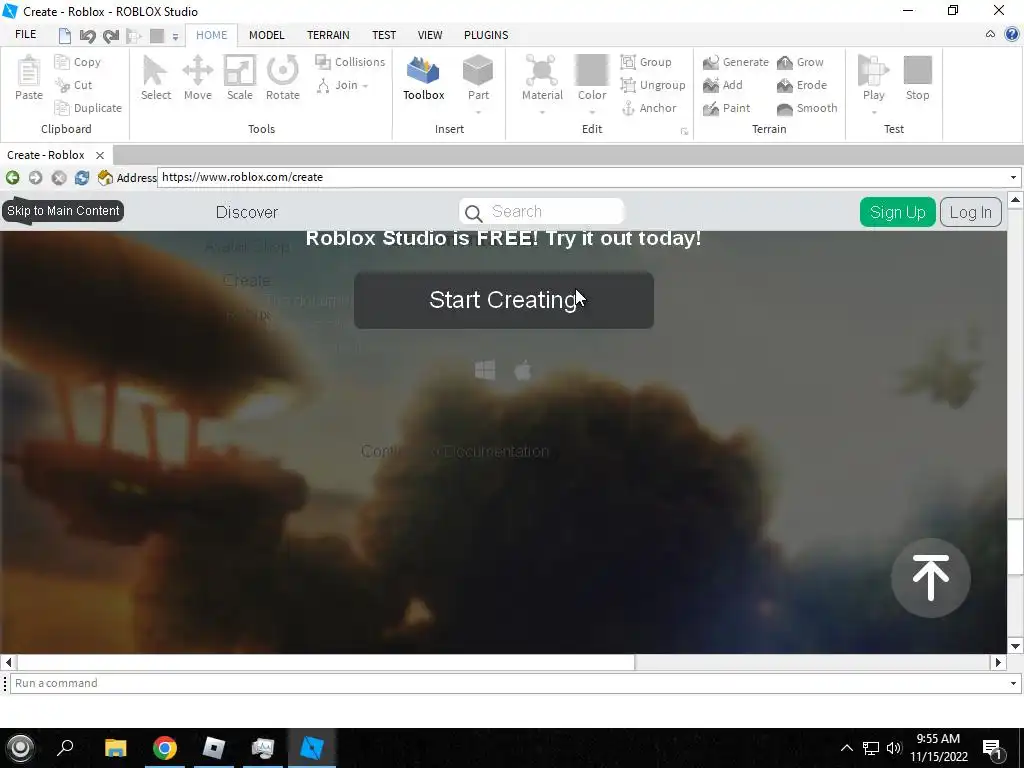1024x768 pixels.
Task: Click the browser Stop loading icon
Action: pyautogui.click(x=59, y=178)
